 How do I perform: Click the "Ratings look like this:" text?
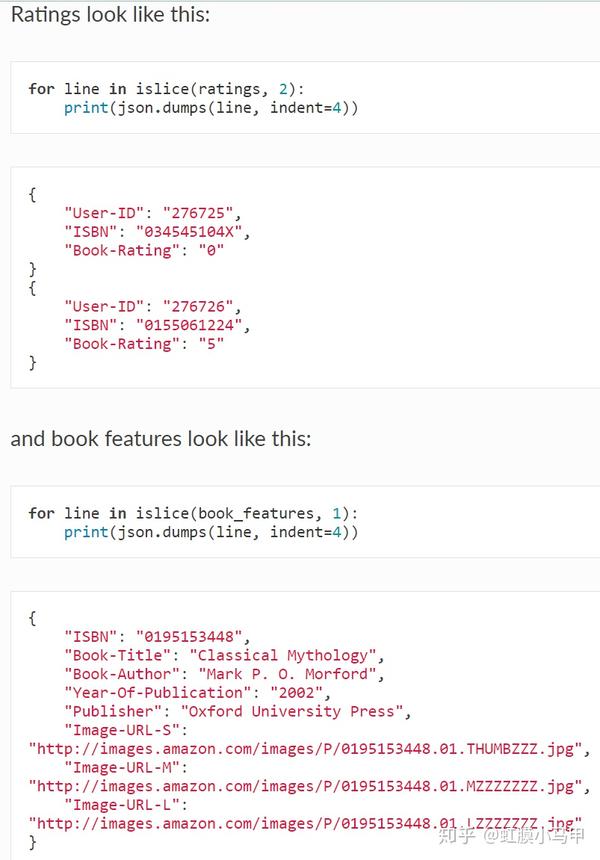(x=110, y=16)
